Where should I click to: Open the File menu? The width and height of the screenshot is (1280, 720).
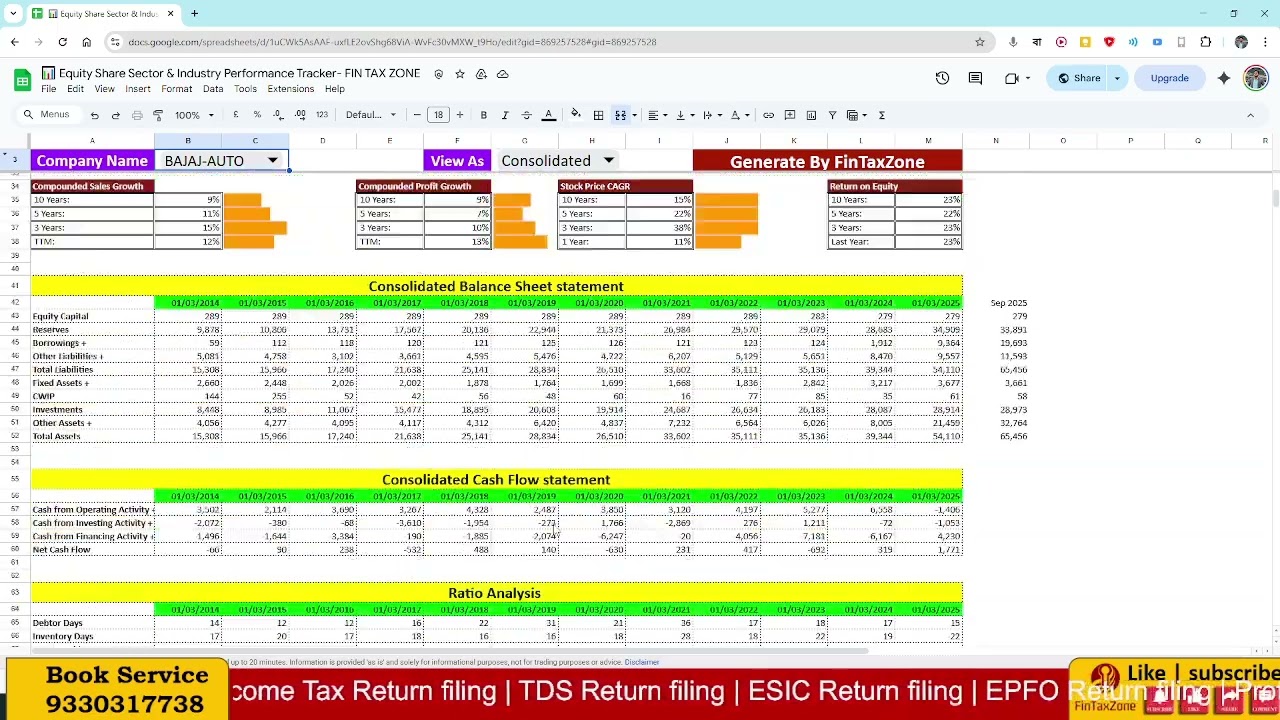point(48,89)
